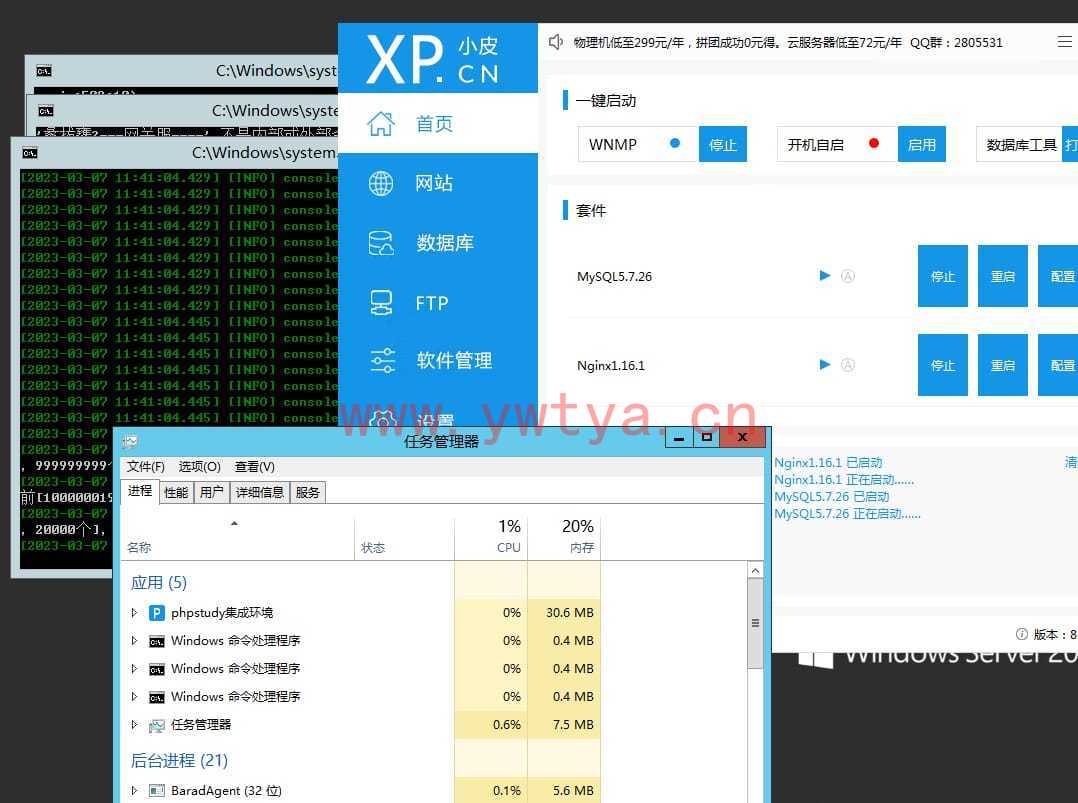Stop the MySQL5.7.26 service
The height and width of the screenshot is (803, 1078).
943,276
